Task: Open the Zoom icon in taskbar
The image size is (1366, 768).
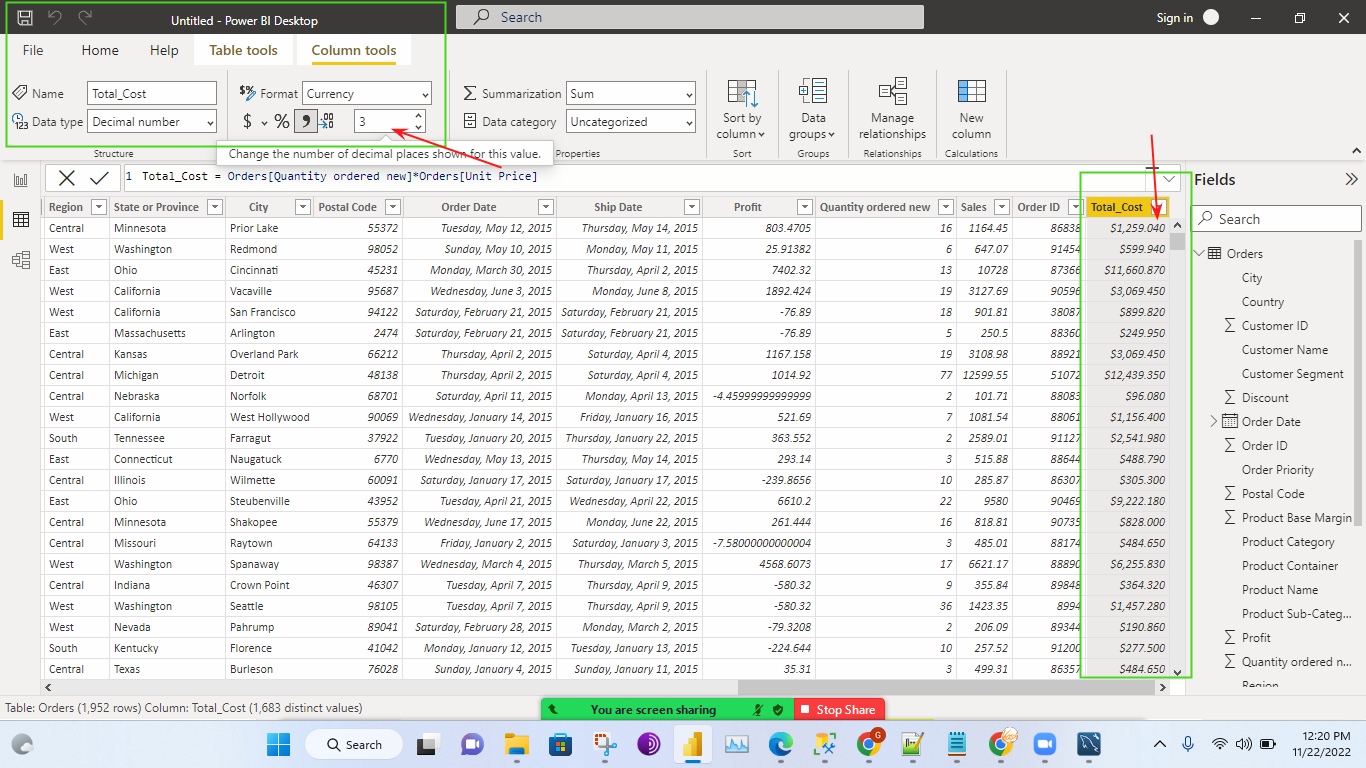Action: (x=1045, y=744)
